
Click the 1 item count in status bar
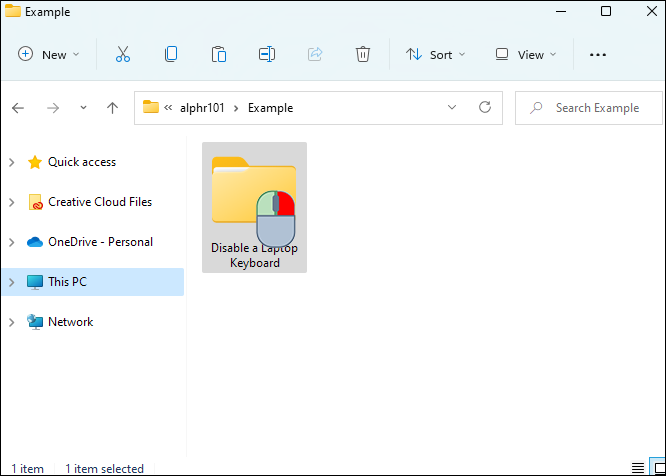pyautogui.click(x=27, y=469)
